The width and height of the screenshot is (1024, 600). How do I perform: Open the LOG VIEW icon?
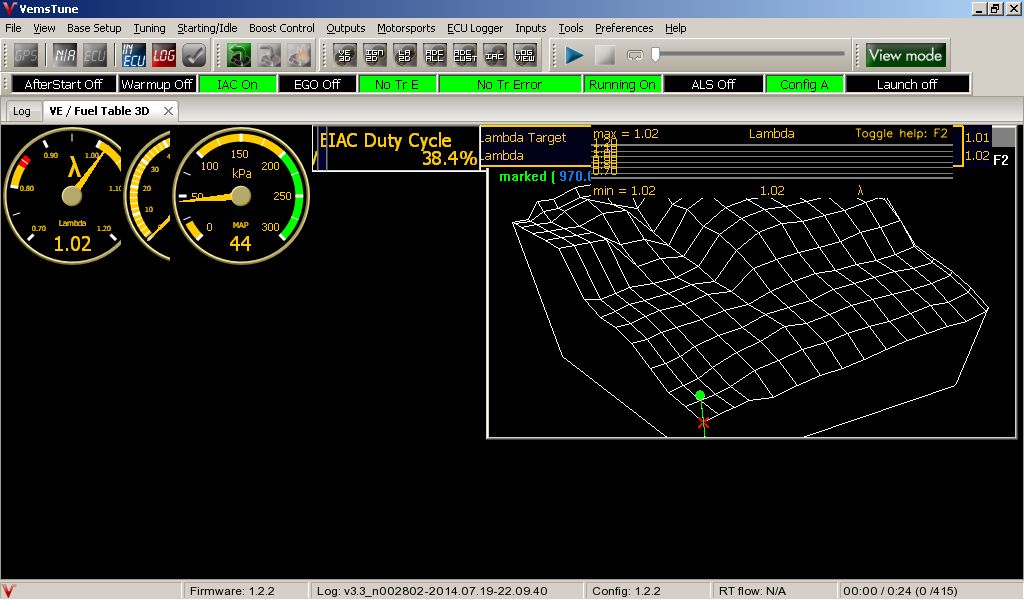pyautogui.click(x=524, y=55)
